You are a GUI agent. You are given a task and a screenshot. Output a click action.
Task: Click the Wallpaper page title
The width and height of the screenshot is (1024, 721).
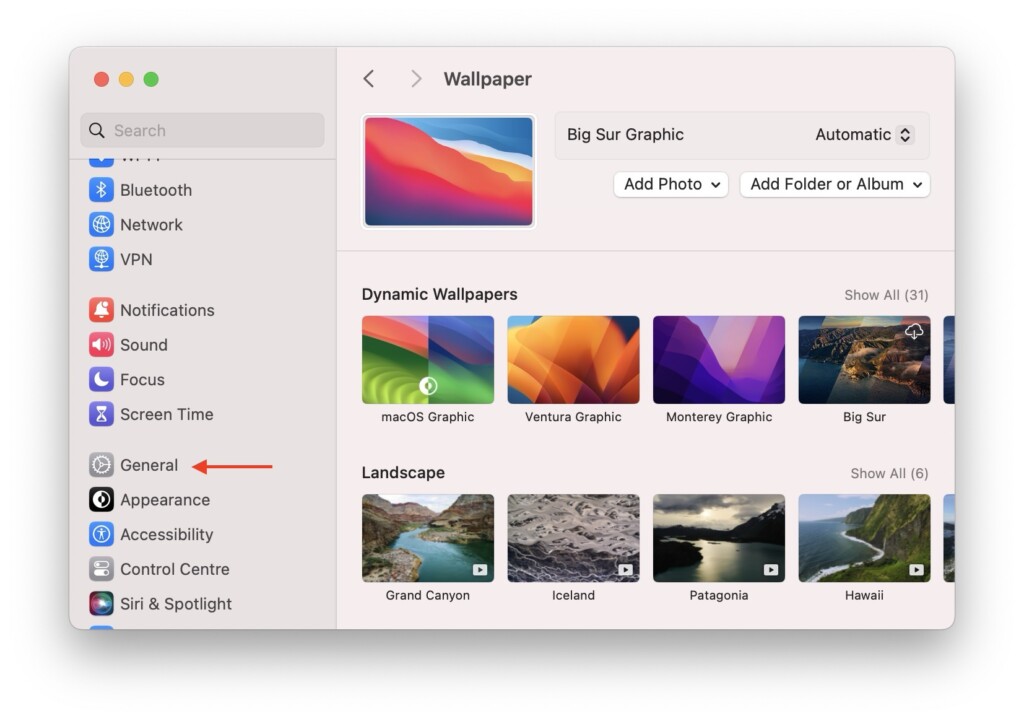click(x=488, y=79)
